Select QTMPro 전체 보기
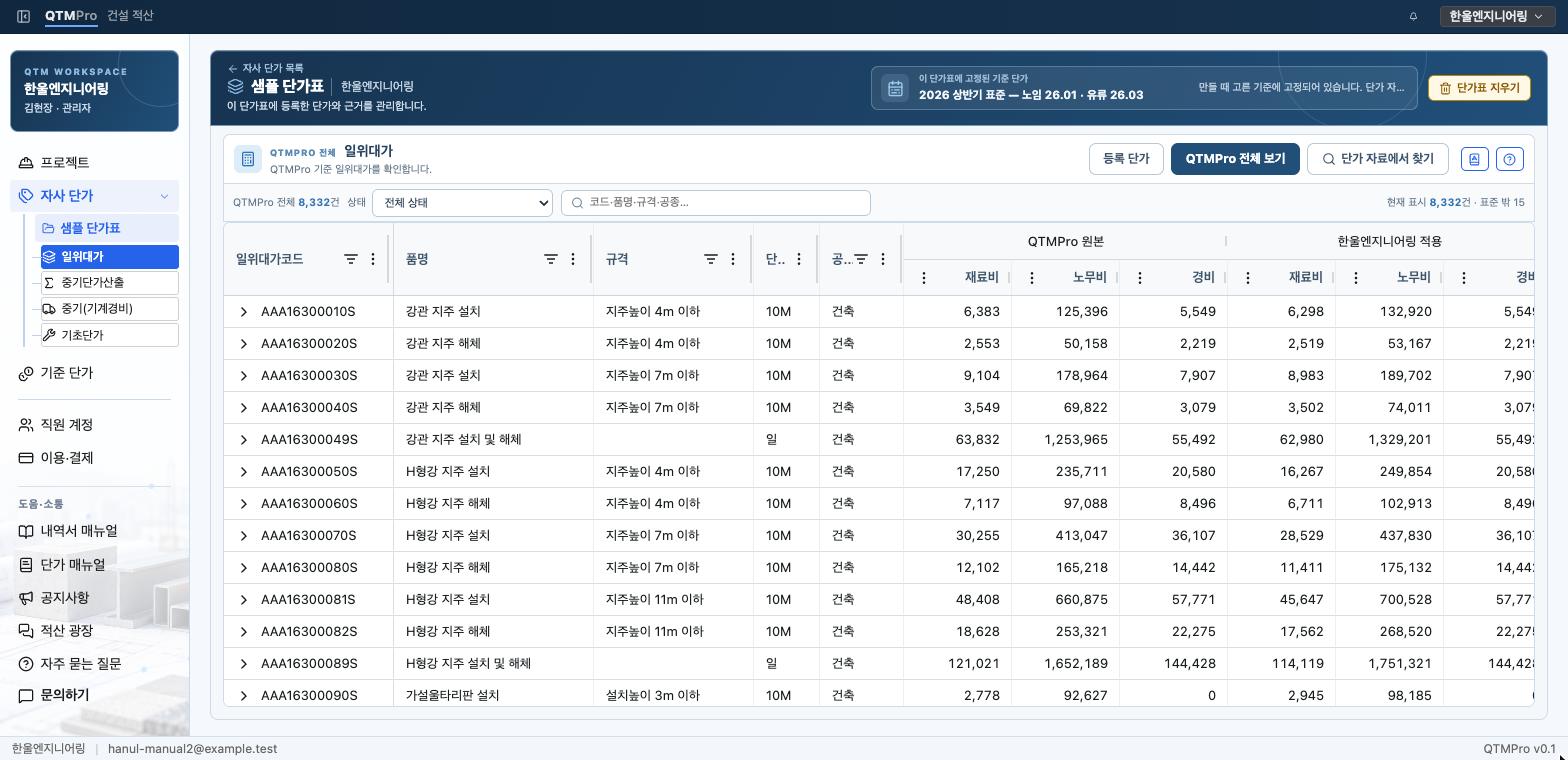 (x=1235, y=159)
